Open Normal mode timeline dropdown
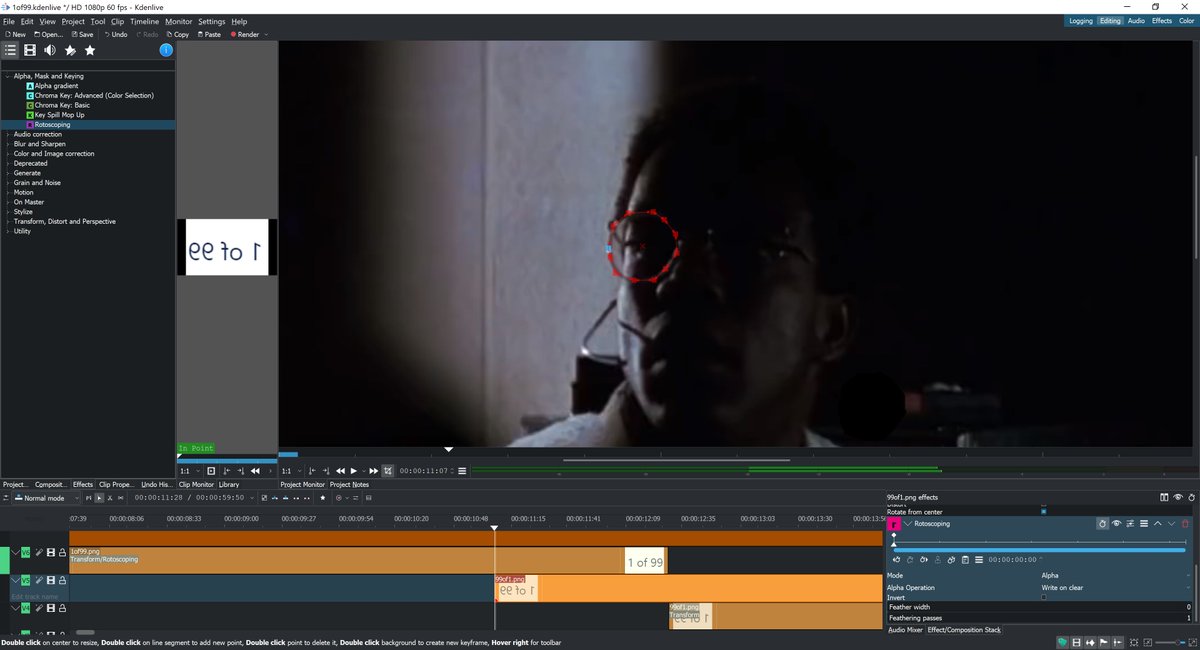This screenshot has height=650, width=1200. [x=44, y=498]
